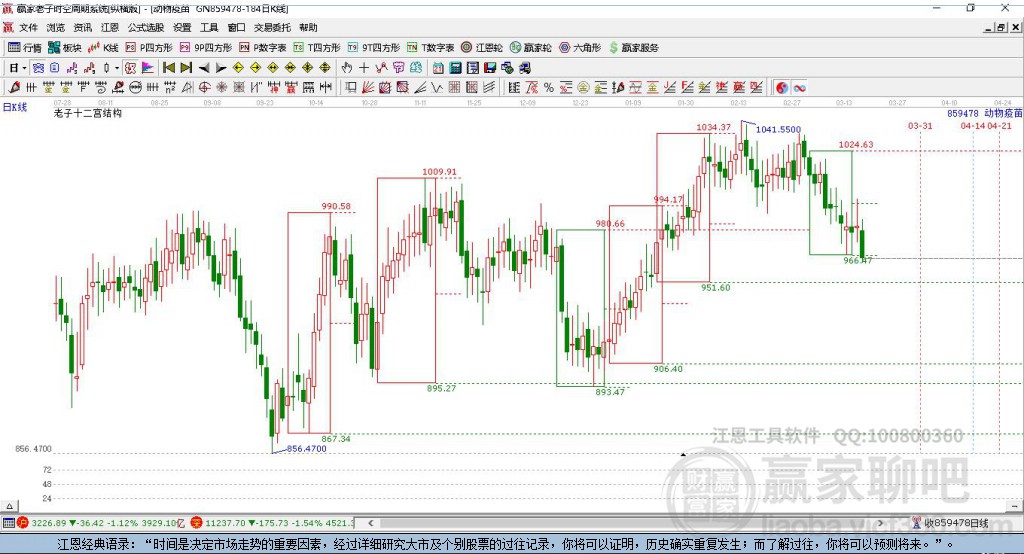Expand the candlestick style dropdown arrow
Screen dimensions: 1024x554
[x=117, y=68]
